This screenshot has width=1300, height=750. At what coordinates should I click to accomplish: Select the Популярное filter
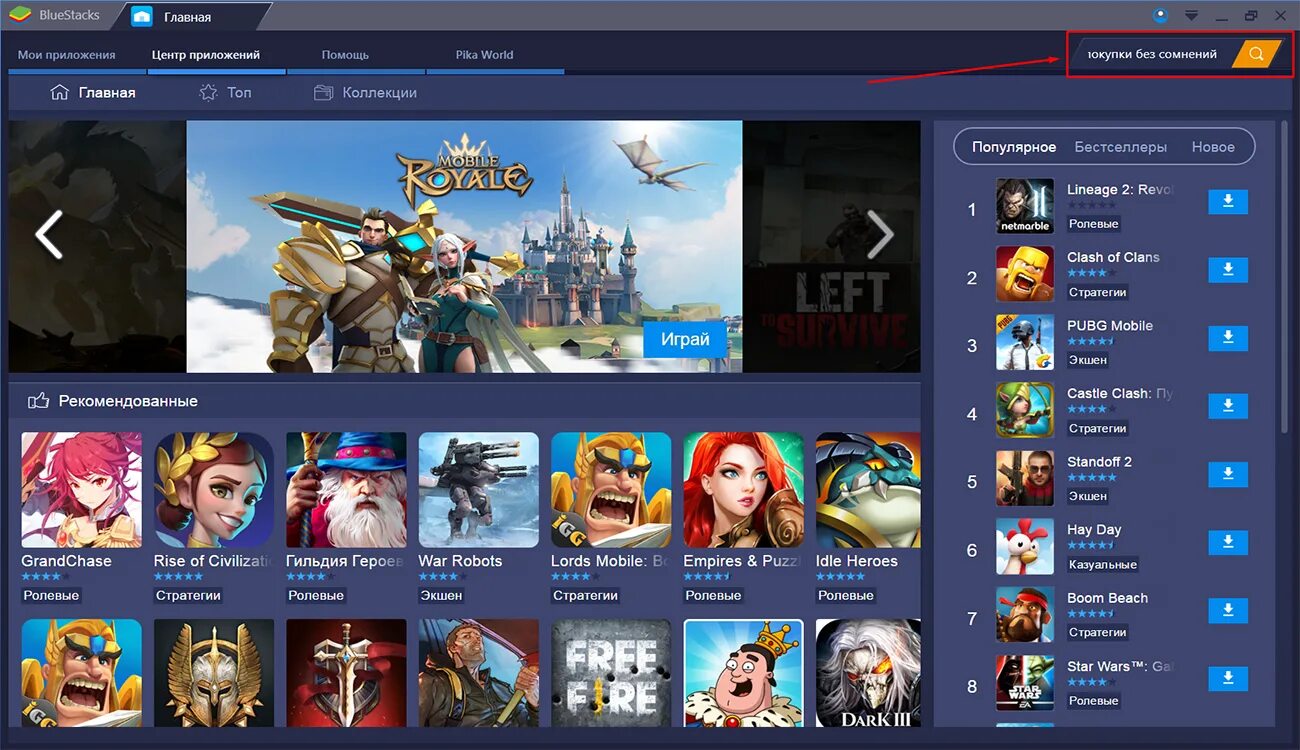[x=1014, y=147]
